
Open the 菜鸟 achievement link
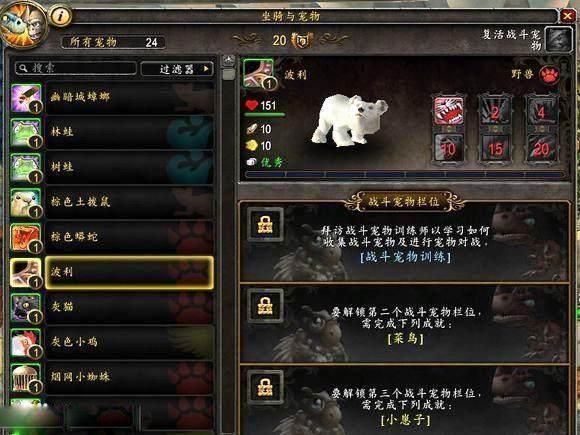405,338
